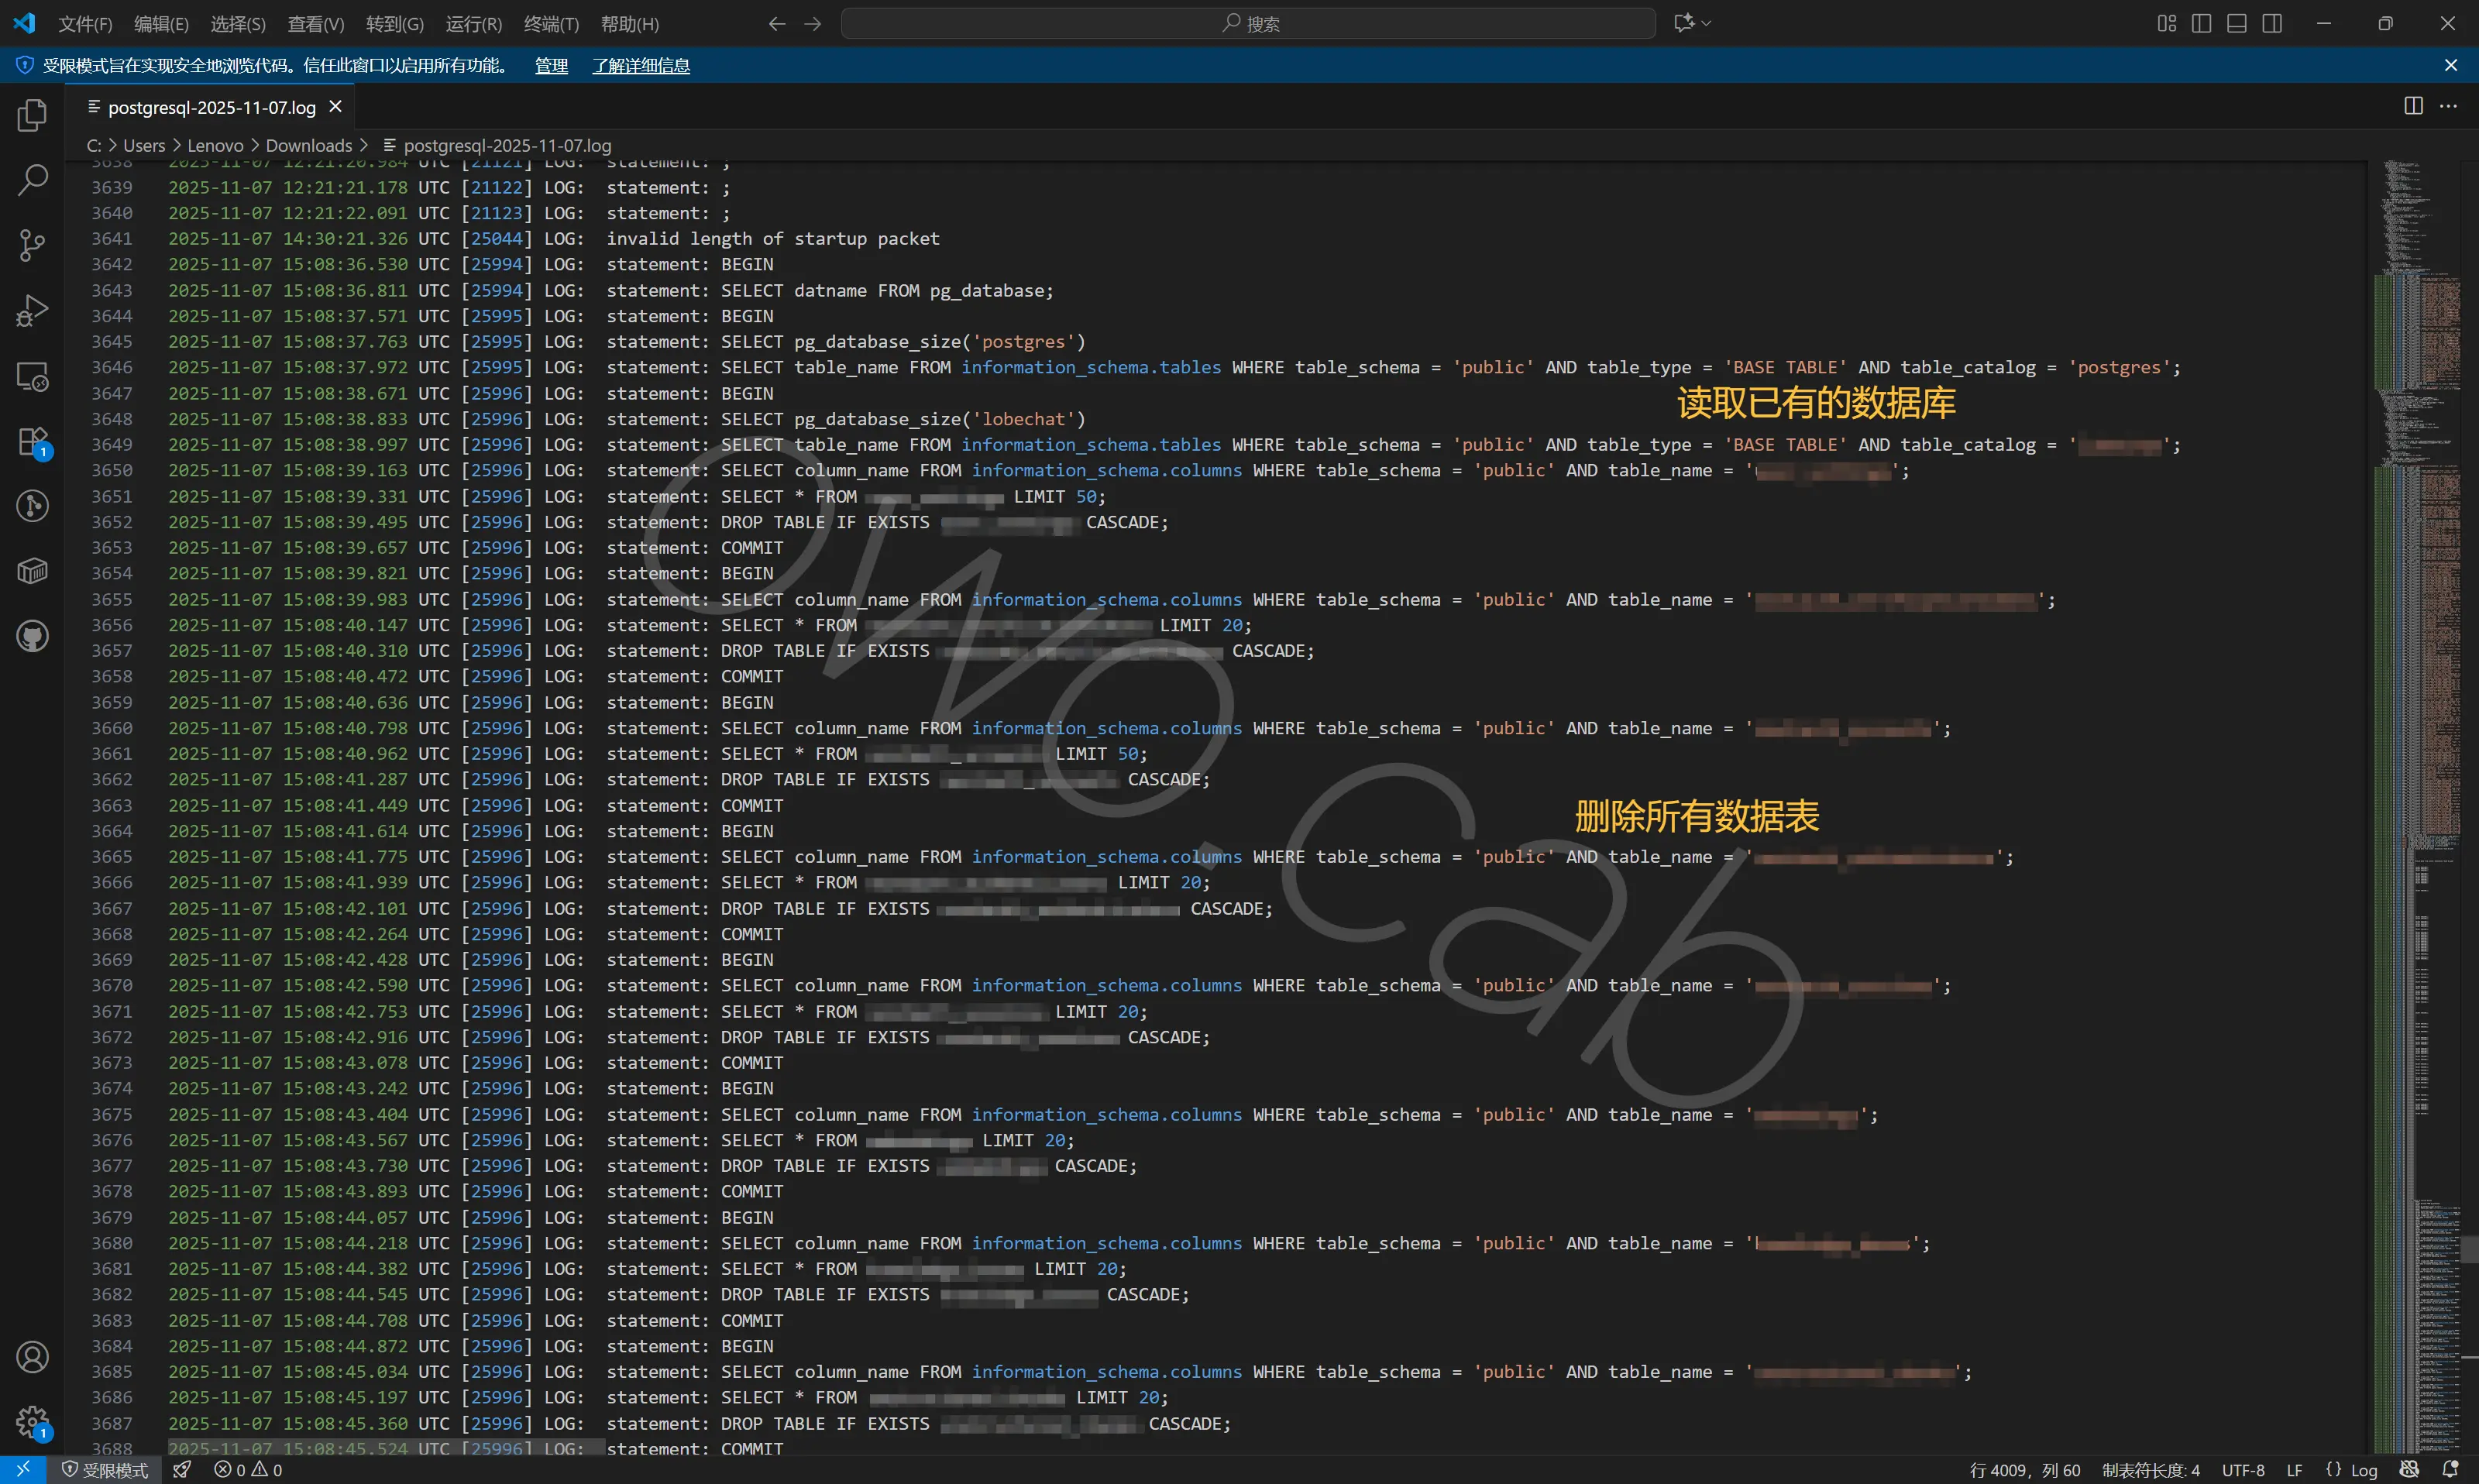This screenshot has width=2479, height=1484.
Task: Open the 终端(T) menu
Action: point(551,24)
